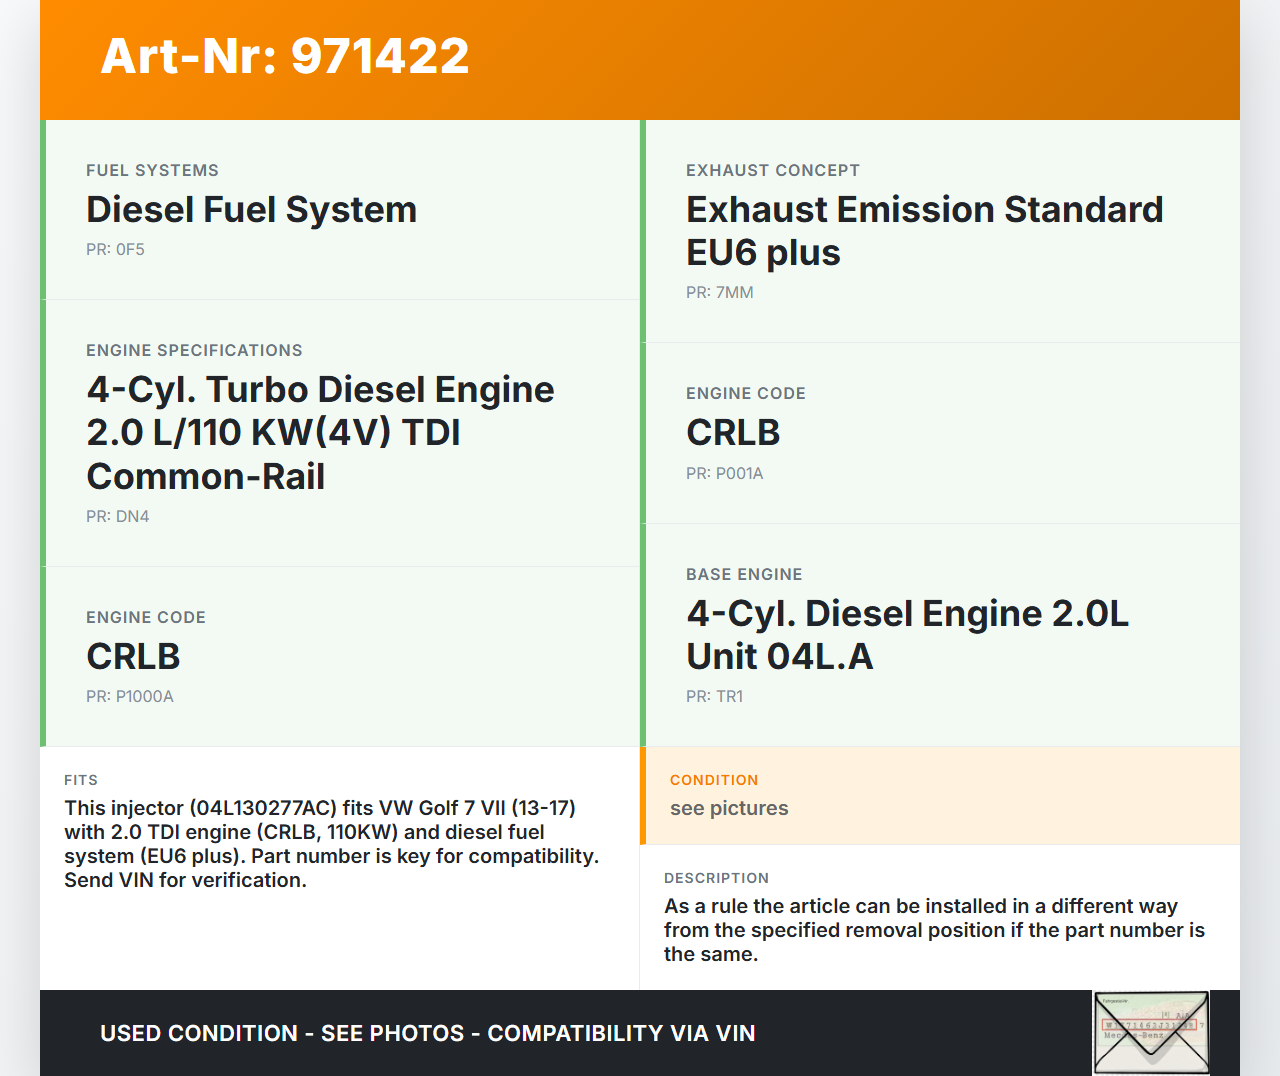Click the Condition 'see pictures' text

coord(729,809)
